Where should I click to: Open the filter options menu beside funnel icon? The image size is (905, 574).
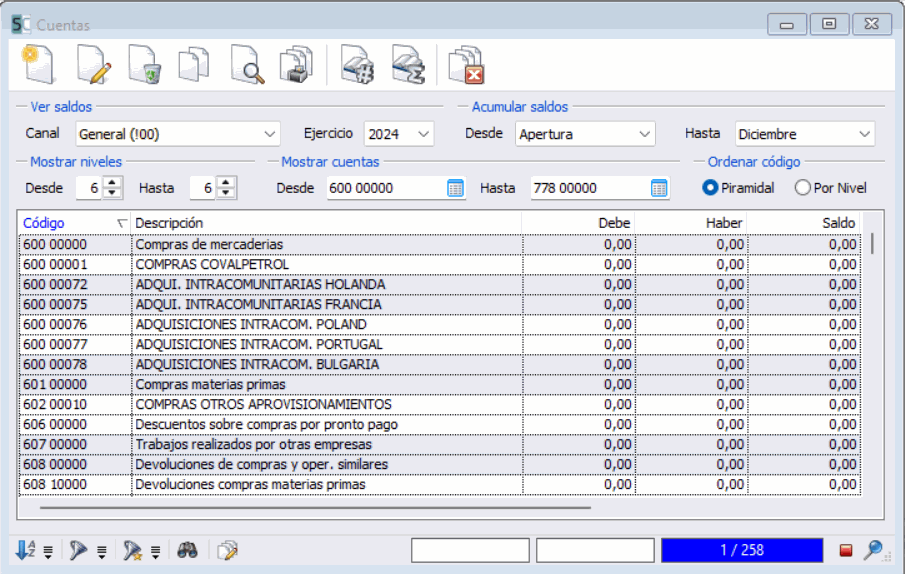(x=102, y=552)
